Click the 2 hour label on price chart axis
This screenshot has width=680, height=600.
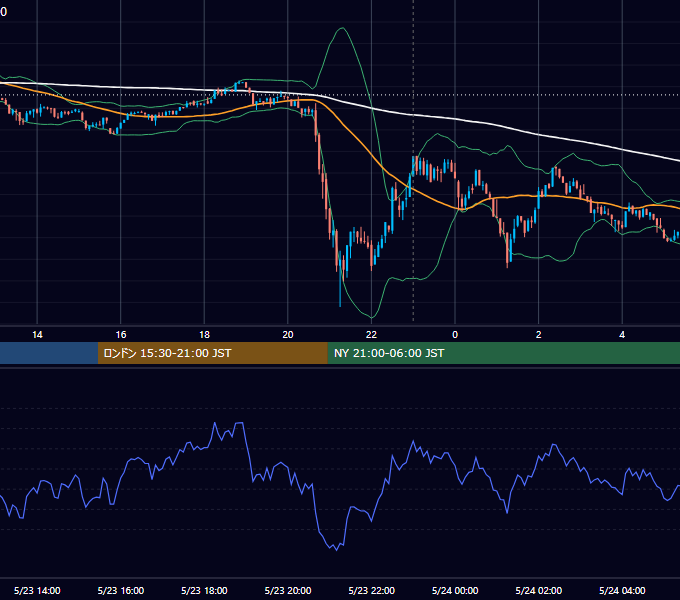[x=539, y=335]
